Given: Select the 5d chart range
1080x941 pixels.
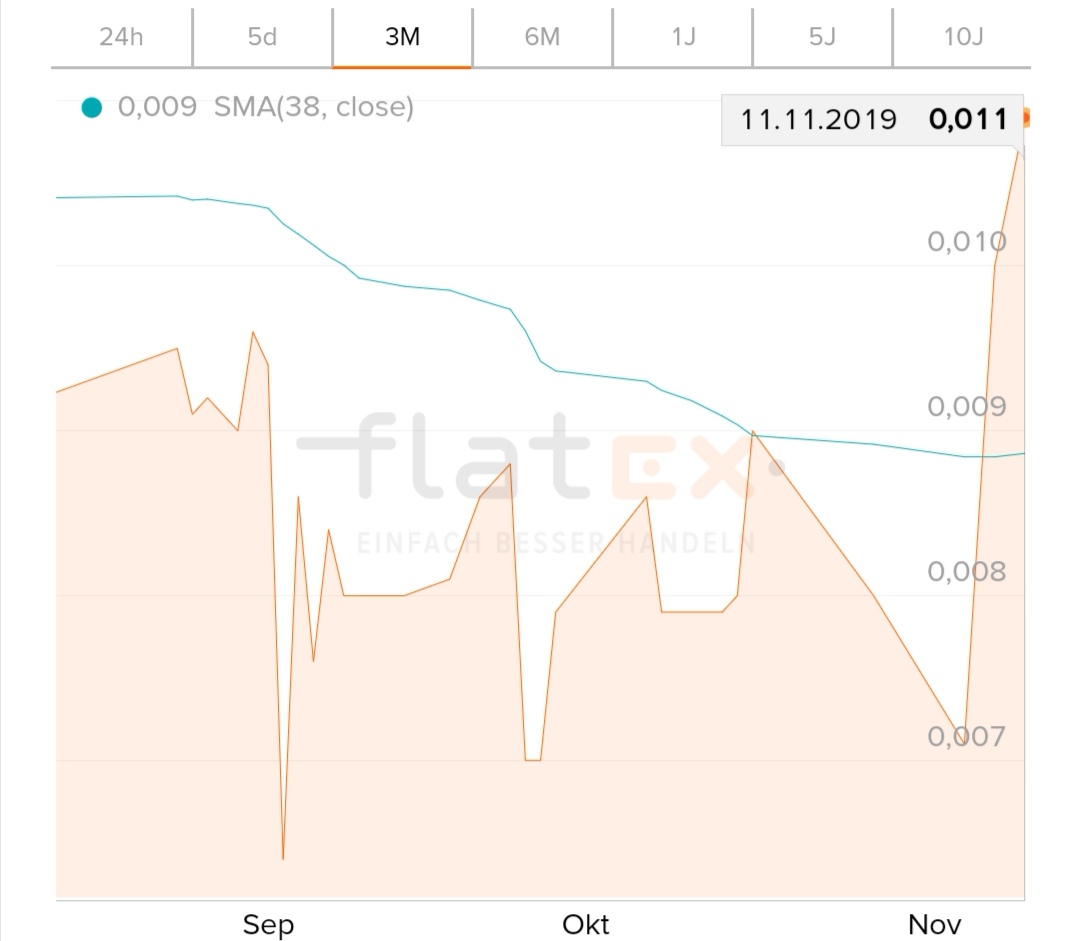Looking at the screenshot, I should tap(262, 37).
